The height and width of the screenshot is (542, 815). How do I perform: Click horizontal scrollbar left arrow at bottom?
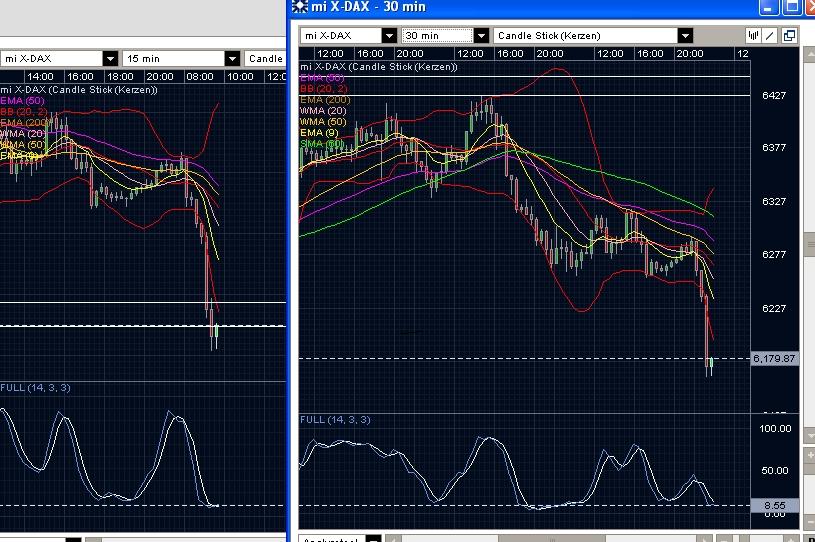pos(393,539)
